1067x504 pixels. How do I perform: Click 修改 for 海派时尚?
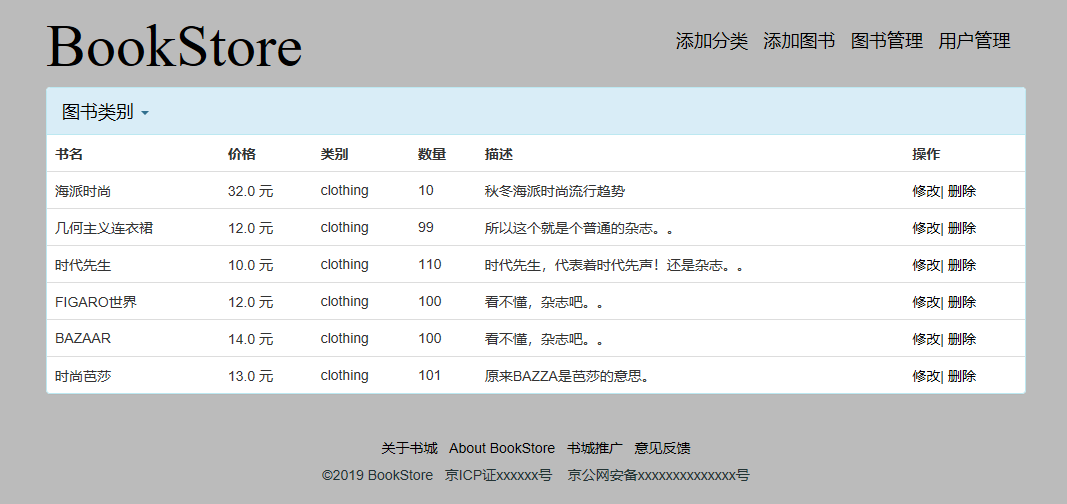(x=925, y=191)
